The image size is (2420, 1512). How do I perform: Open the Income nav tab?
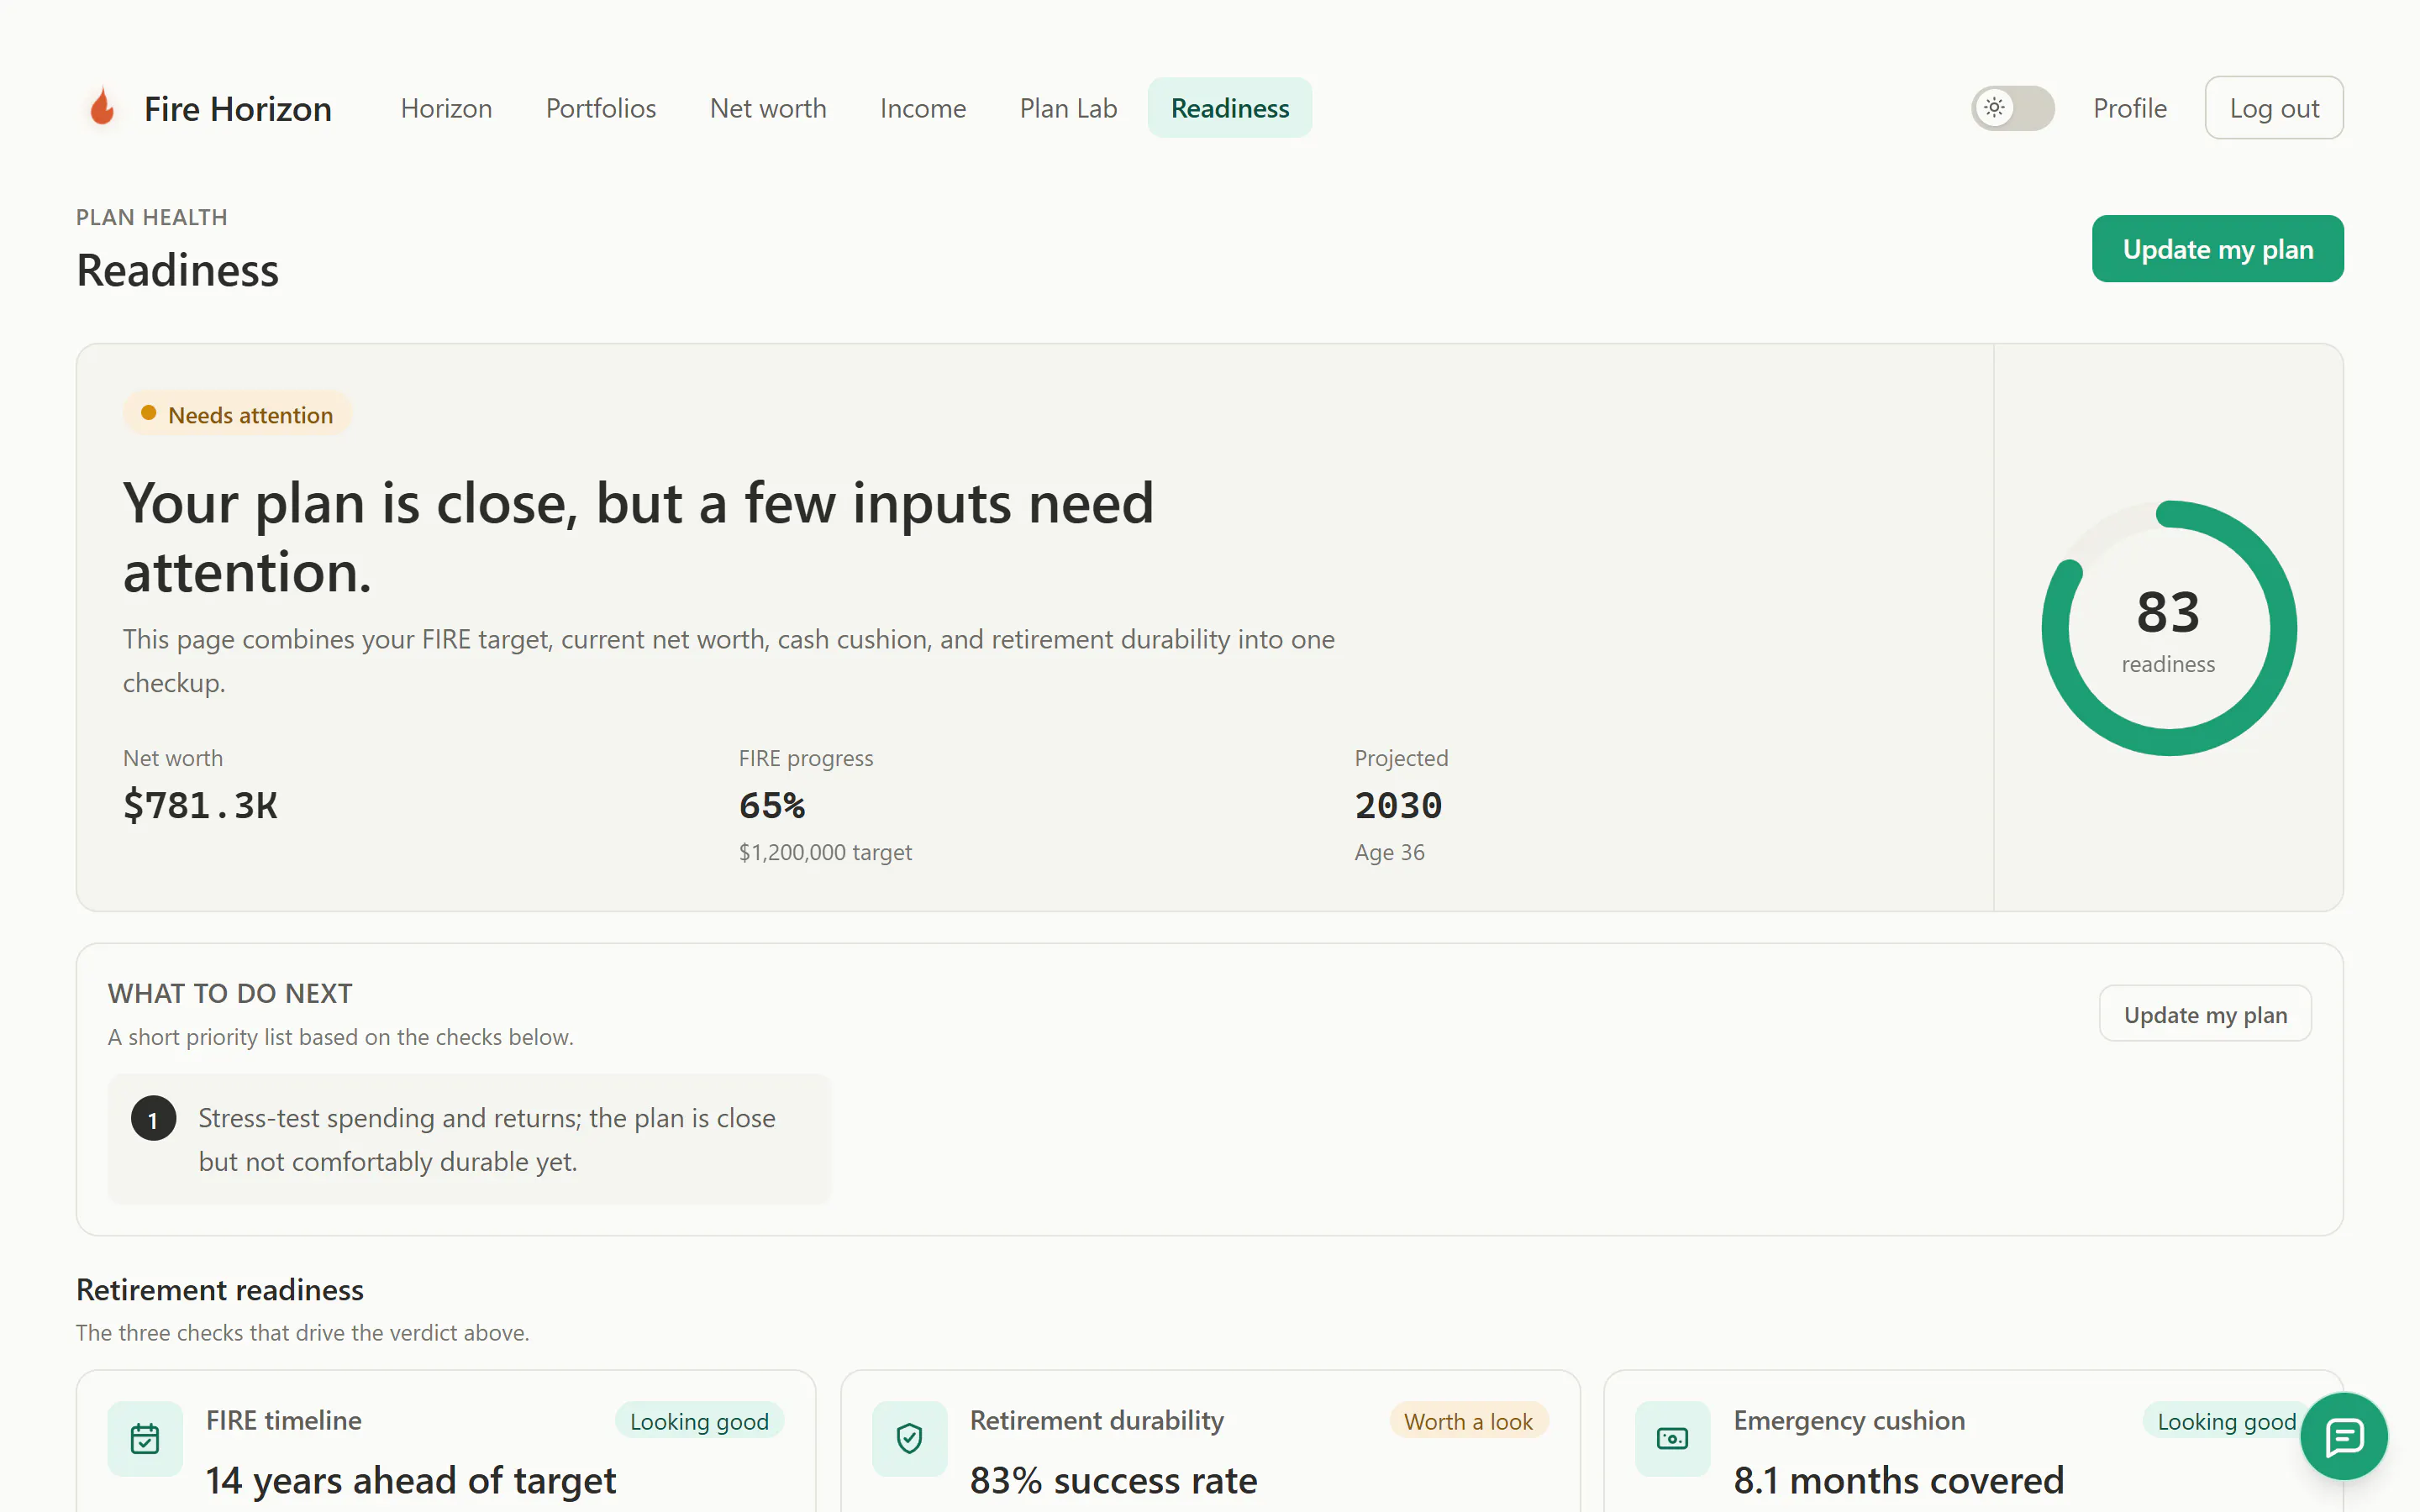(923, 108)
